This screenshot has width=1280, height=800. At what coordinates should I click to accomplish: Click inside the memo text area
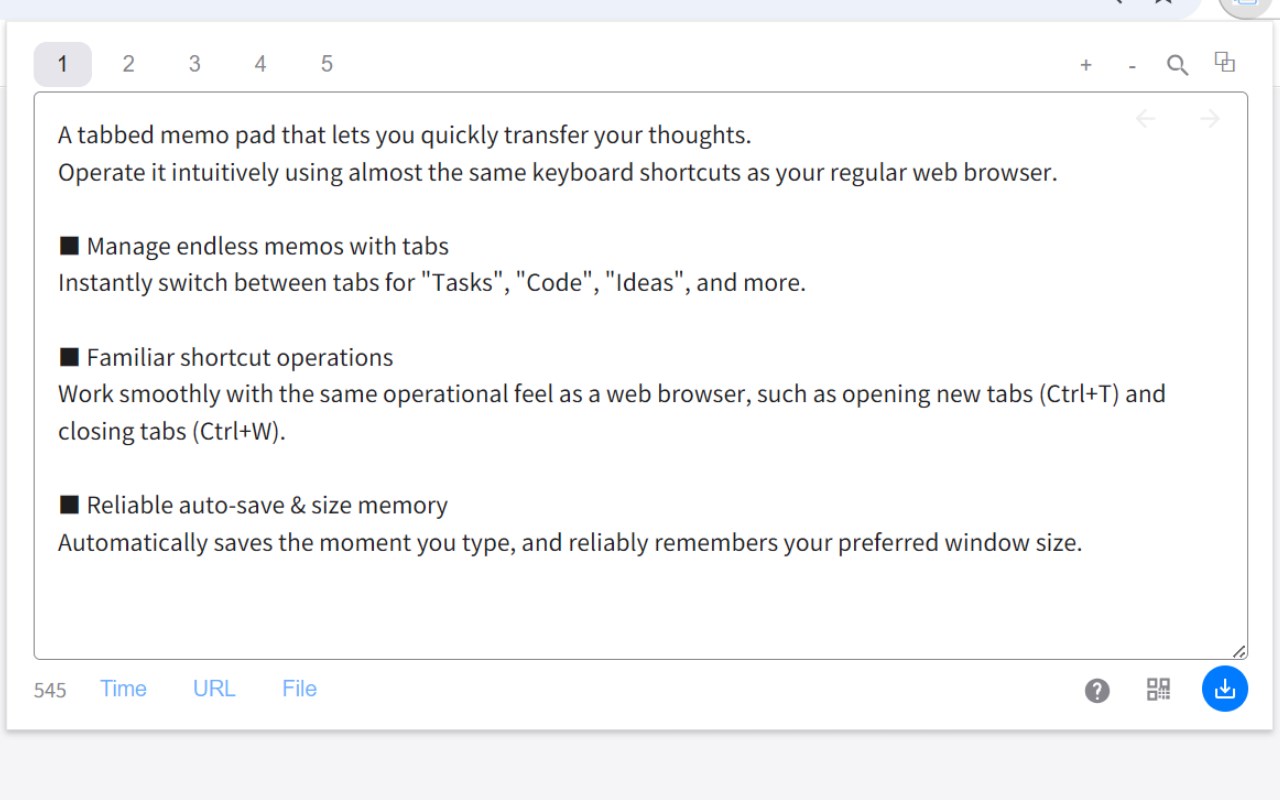(640, 376)
